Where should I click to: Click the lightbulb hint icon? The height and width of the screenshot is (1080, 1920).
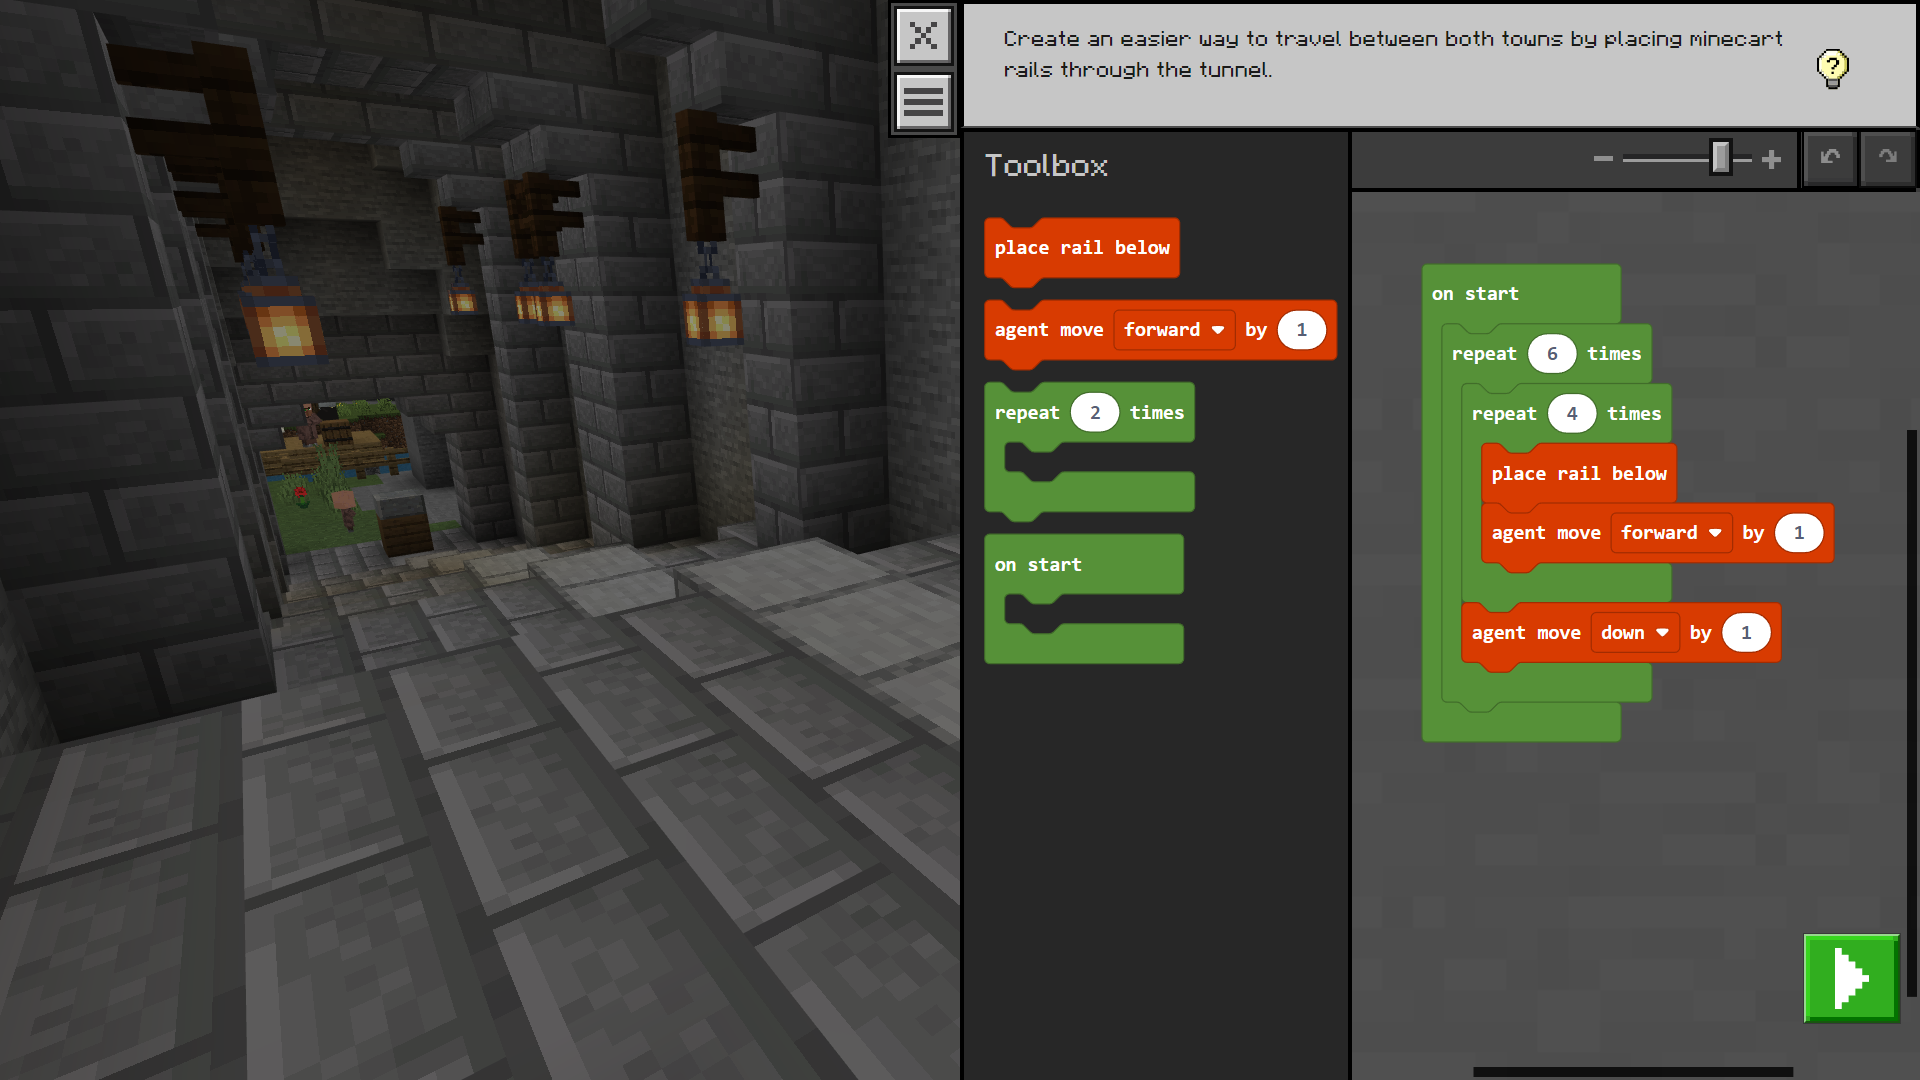(x=1832, y=68)
